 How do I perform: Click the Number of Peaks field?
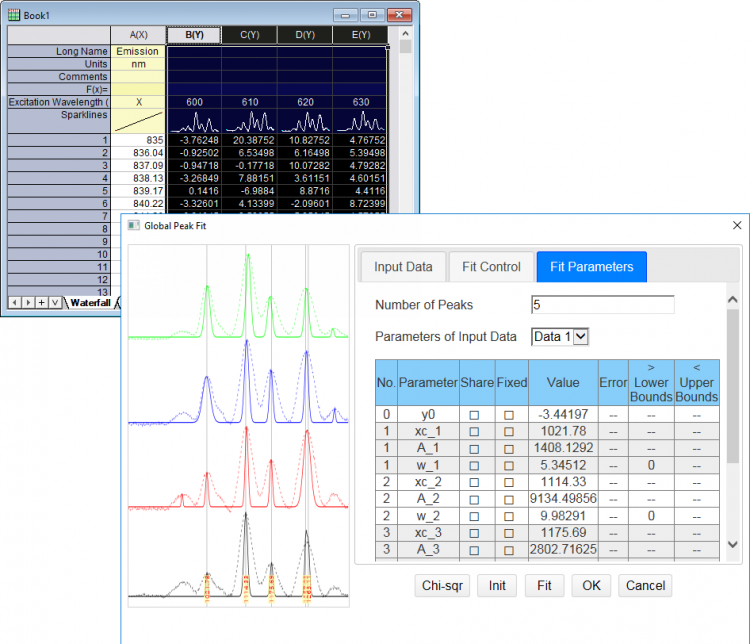tap(603, 305)
